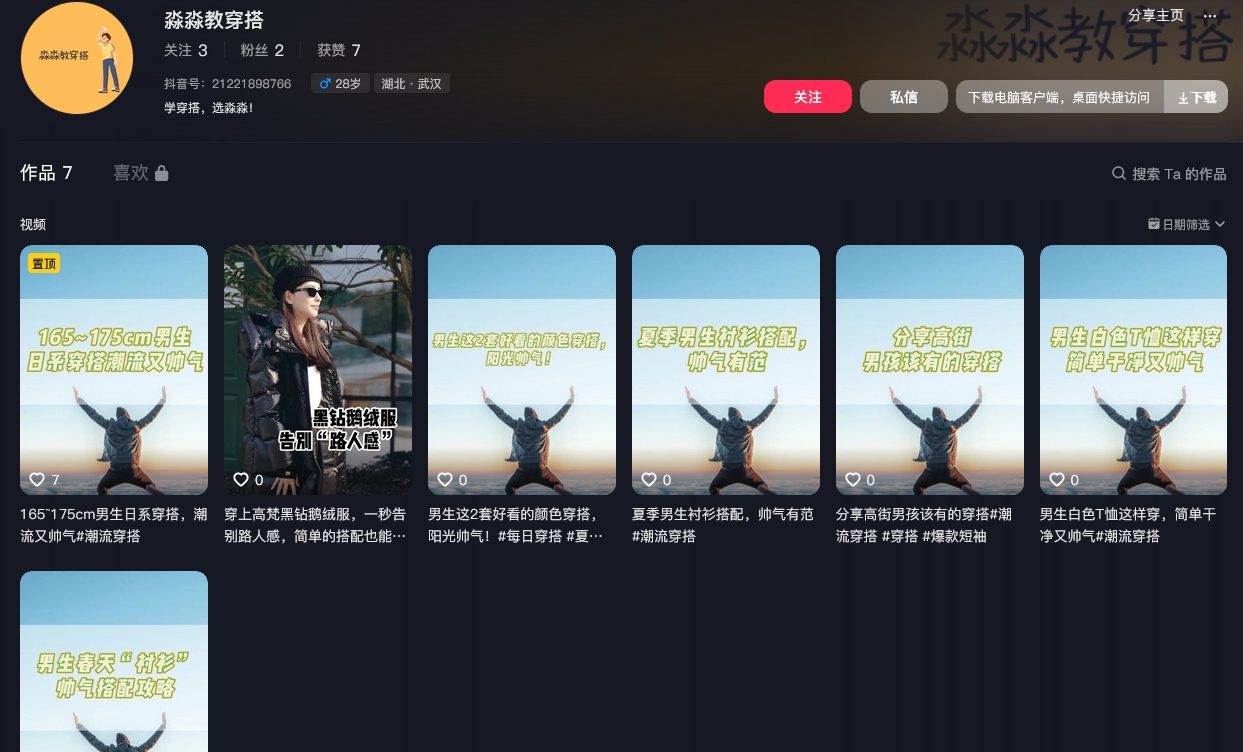
Task: Click the 搜索 Ta 的作品 search field
Action: [1169, 173]
